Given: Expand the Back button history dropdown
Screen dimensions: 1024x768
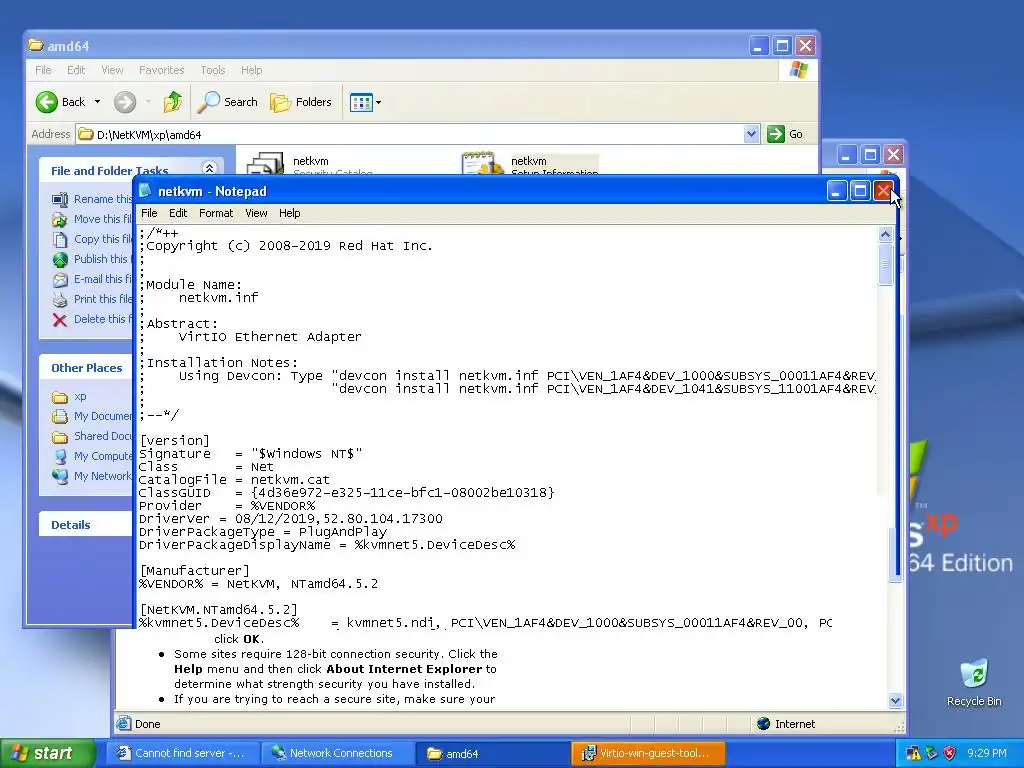Looking at the screenshot, I should [97, 102].
